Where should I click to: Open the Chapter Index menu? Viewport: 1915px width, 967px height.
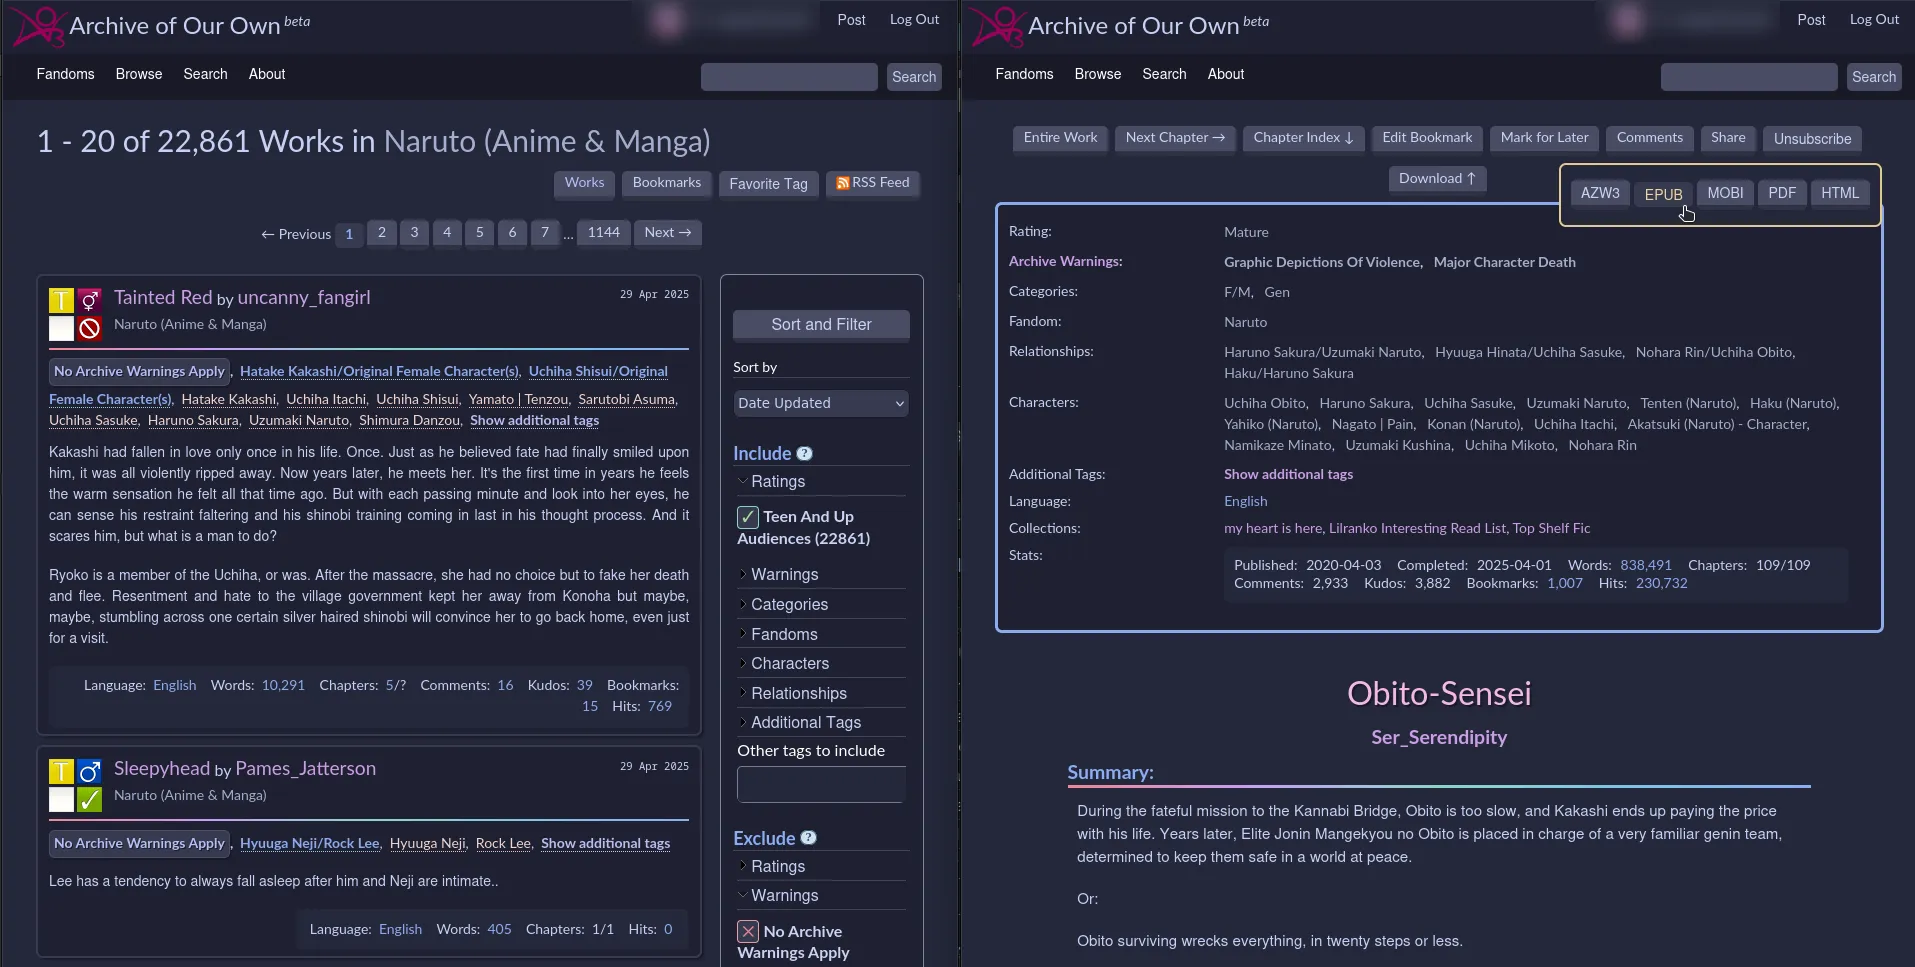pos(1303,138)
